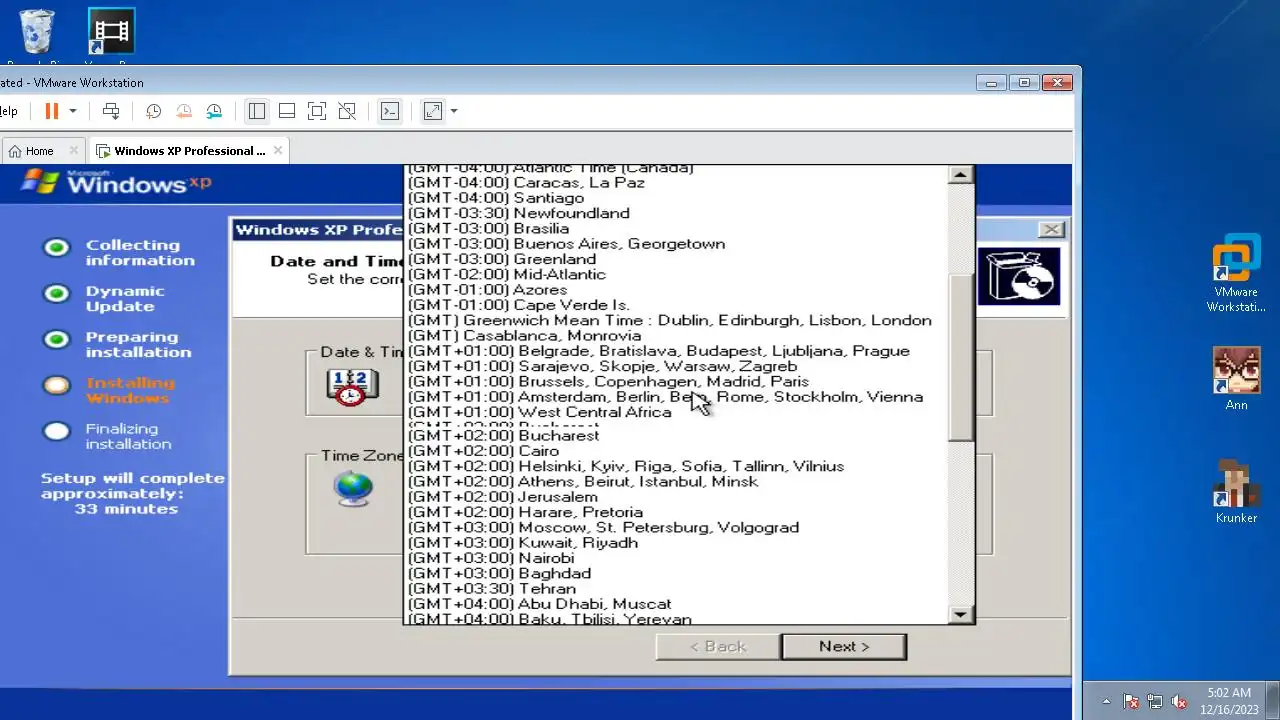Enter full screen mode in VMware
Image resolution: width=1280 pixels, height=720 pixels.
[x=317, y=111]
